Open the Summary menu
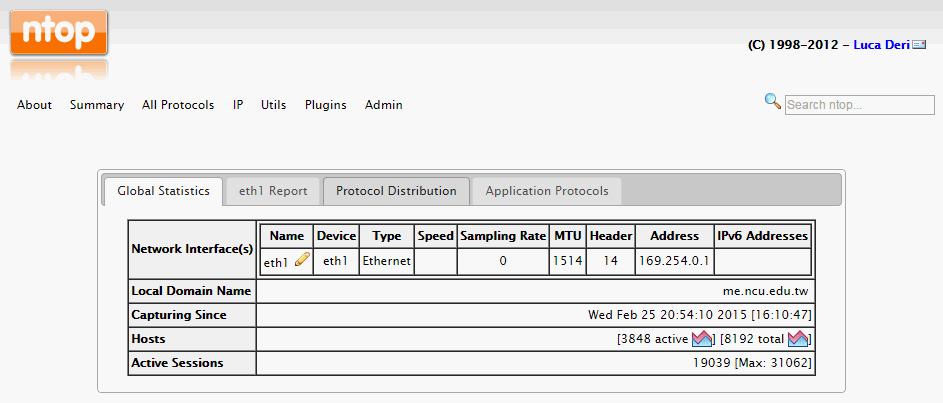This screenshot has width=943, height=403. [97, 105]
